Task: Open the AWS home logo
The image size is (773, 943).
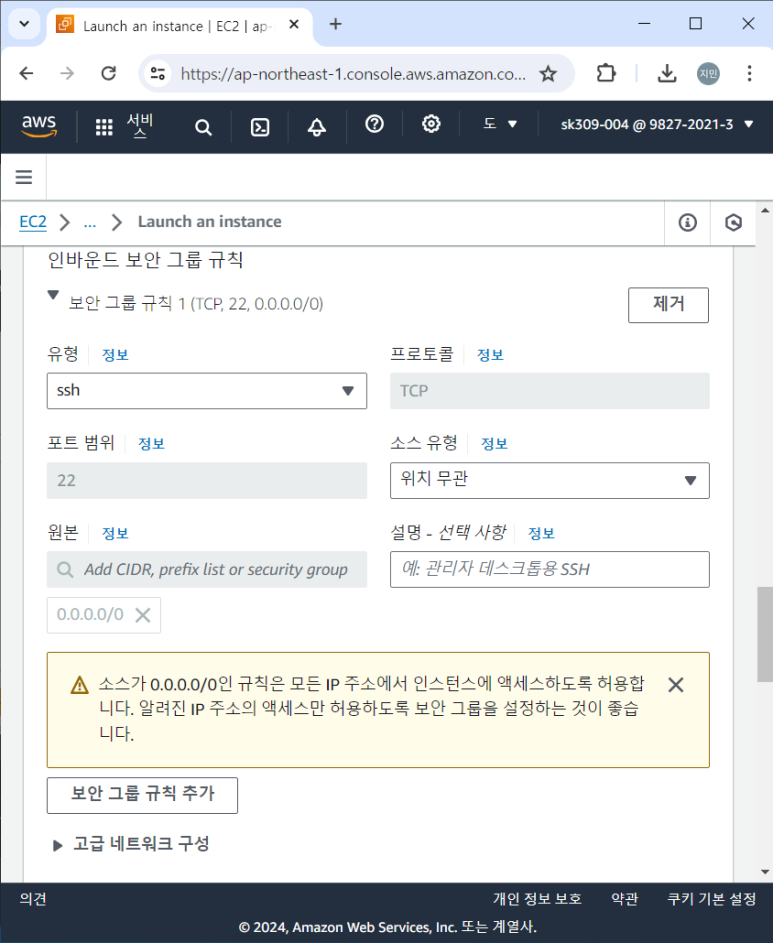Action: 39,125
